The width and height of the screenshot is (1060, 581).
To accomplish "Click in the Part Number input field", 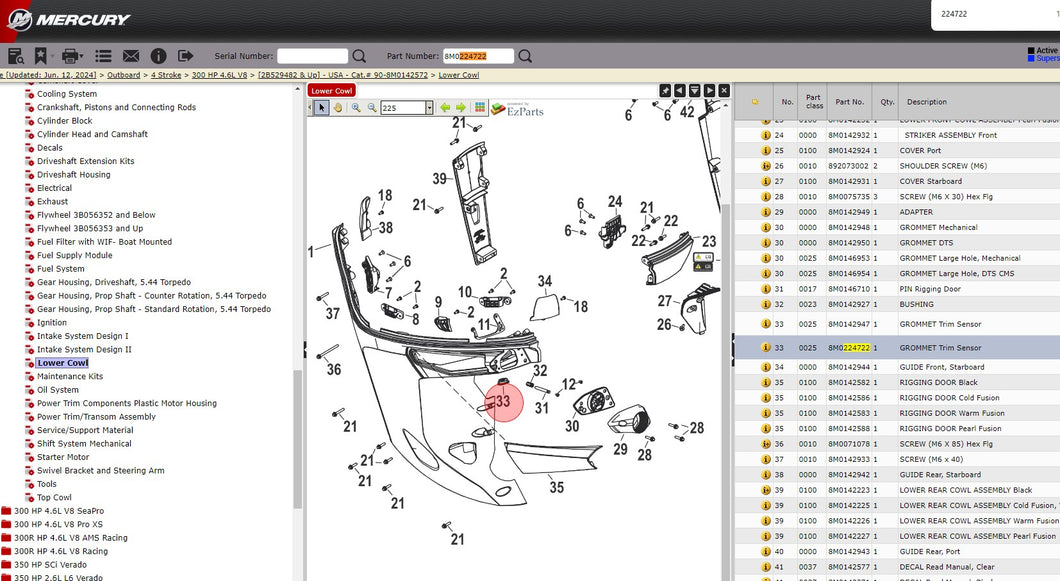I will pyautogui.click(x=479, y=56).
